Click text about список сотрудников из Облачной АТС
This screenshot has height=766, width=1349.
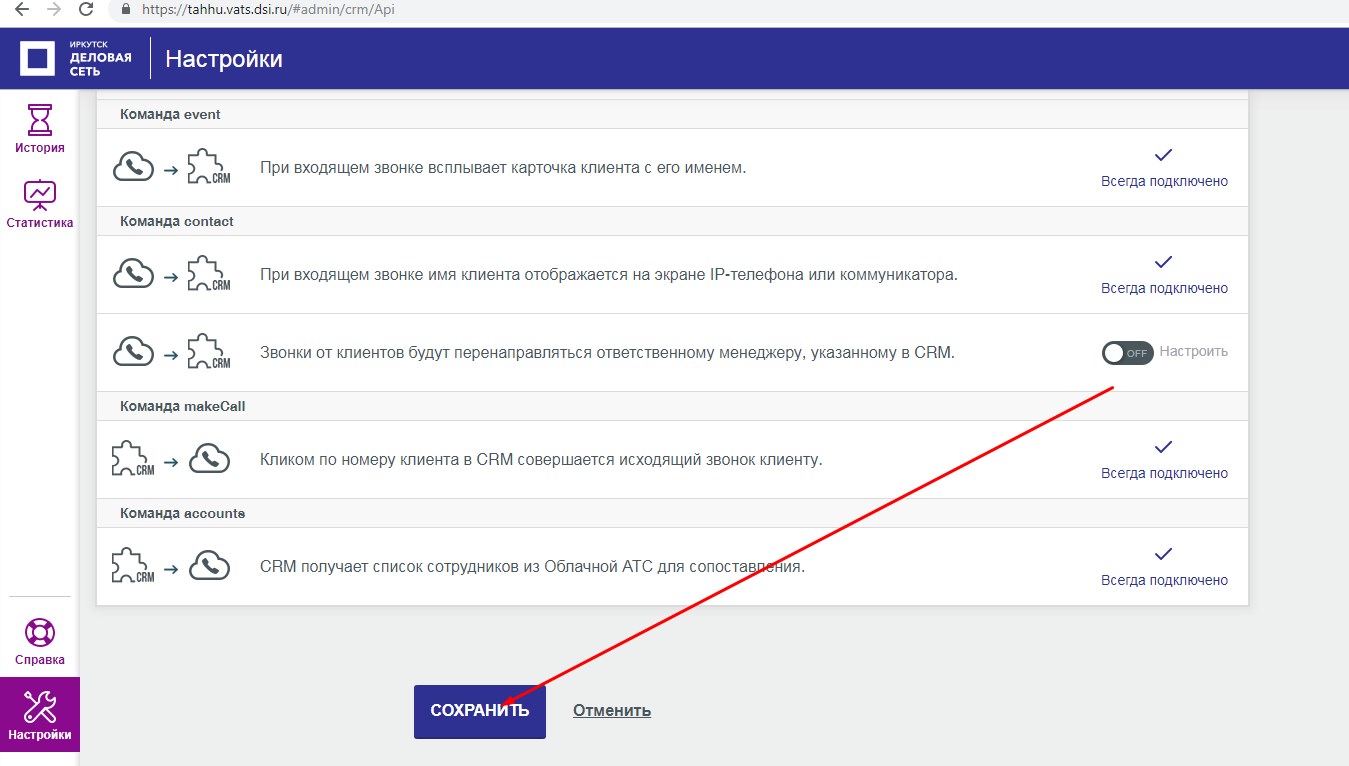(x=533, y=567)
